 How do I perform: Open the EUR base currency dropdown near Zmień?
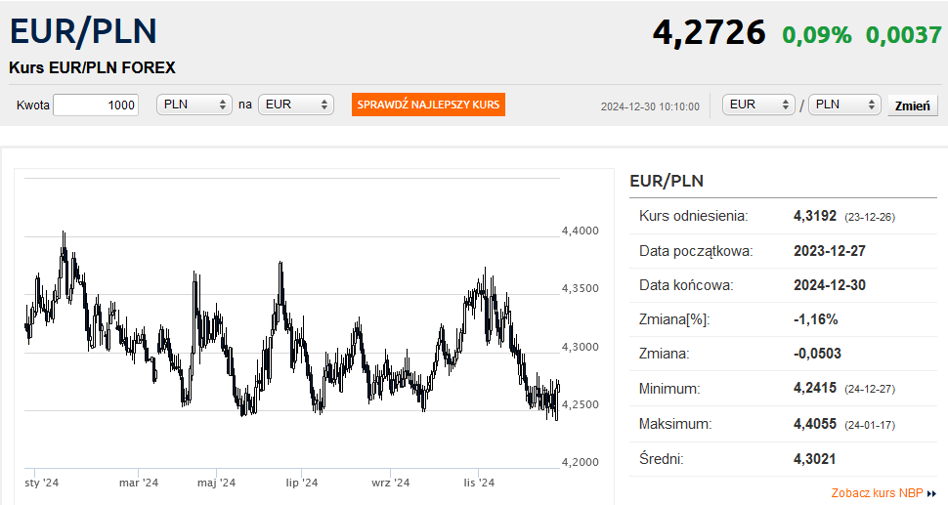[x=759, y=105]
